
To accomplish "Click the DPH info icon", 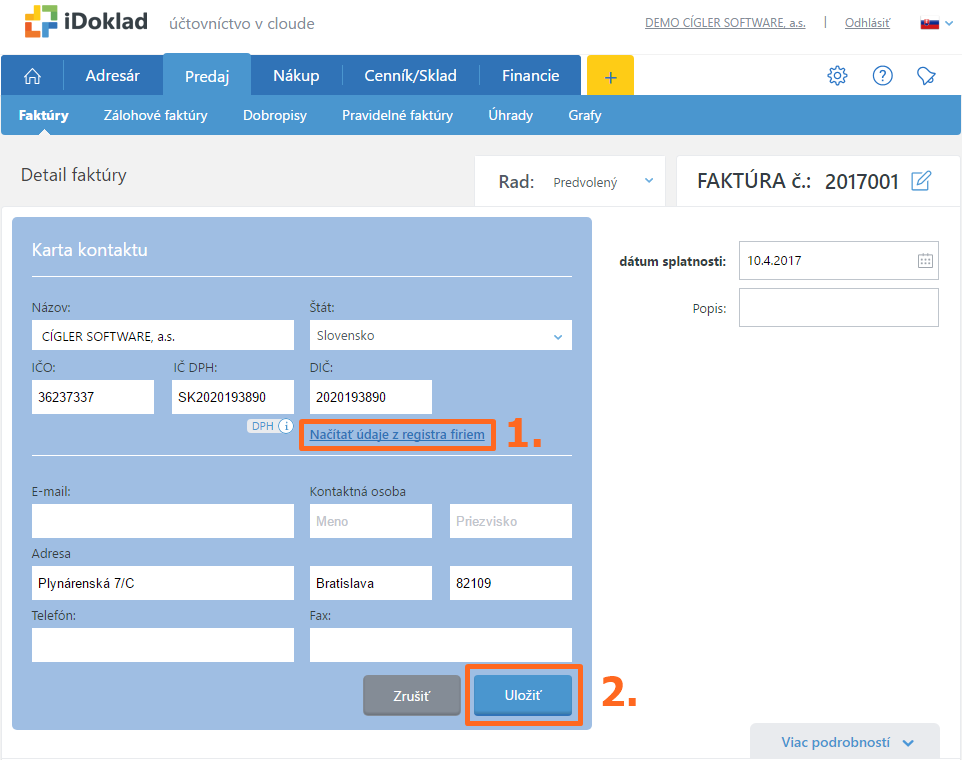I will pyautogui.click(x=286, y=426).
